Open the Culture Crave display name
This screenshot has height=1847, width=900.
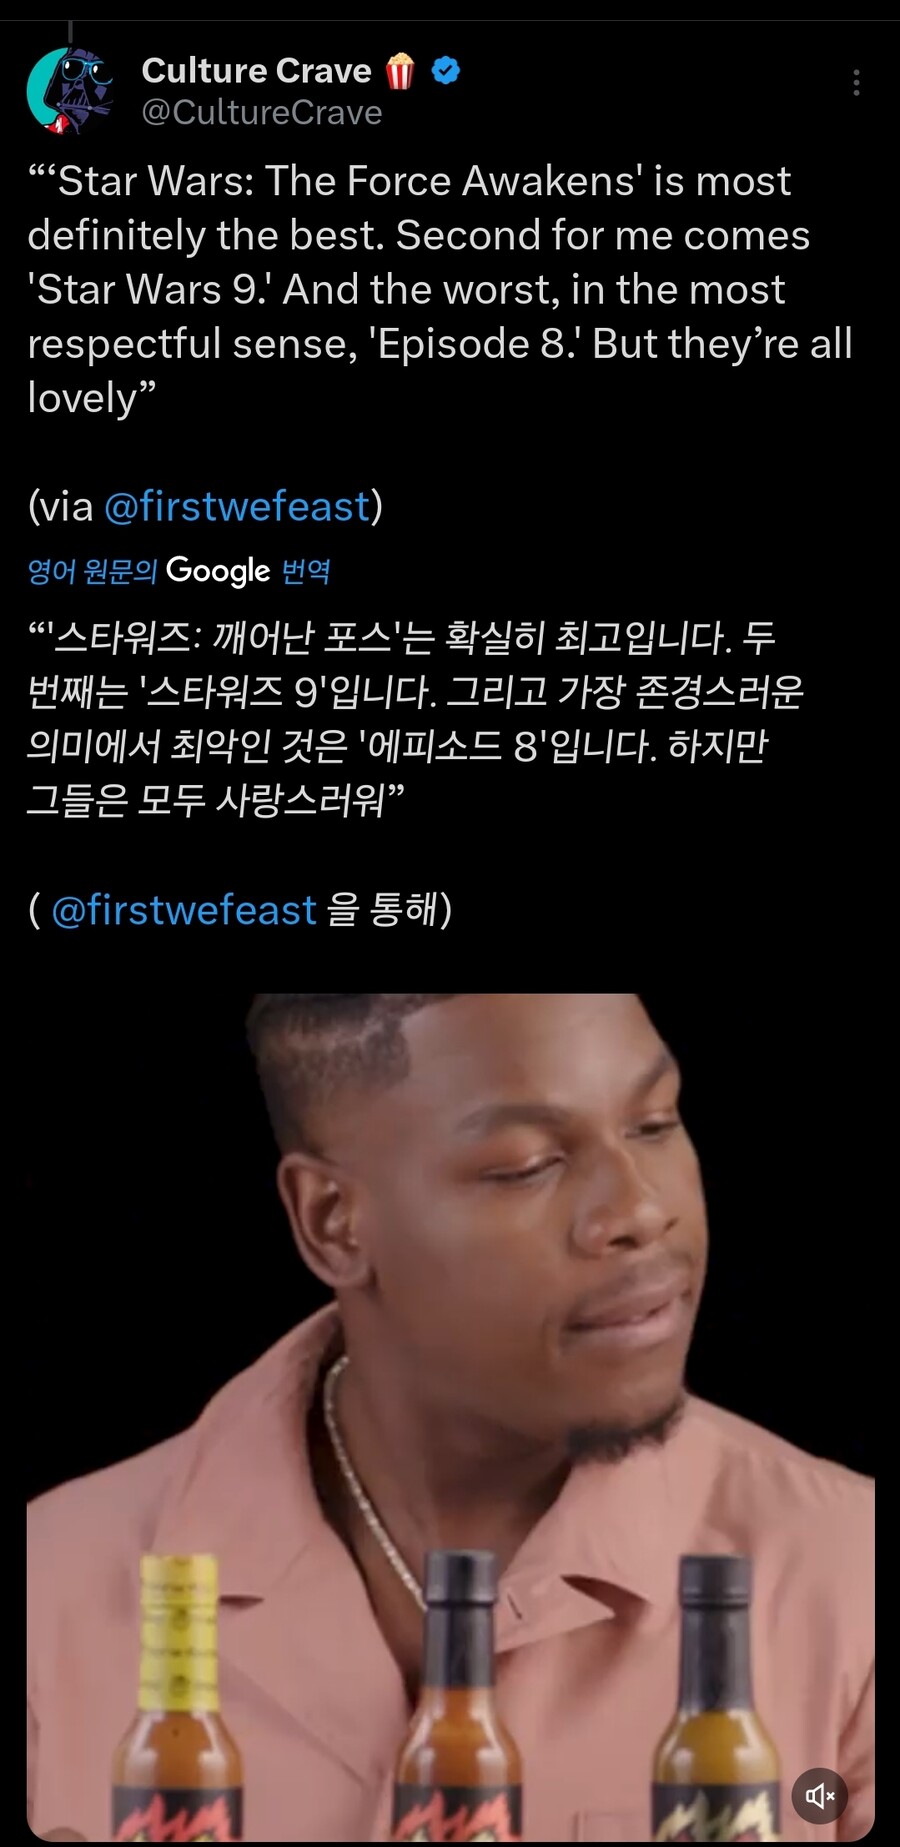pyautogui.click(x=257, y=70)
